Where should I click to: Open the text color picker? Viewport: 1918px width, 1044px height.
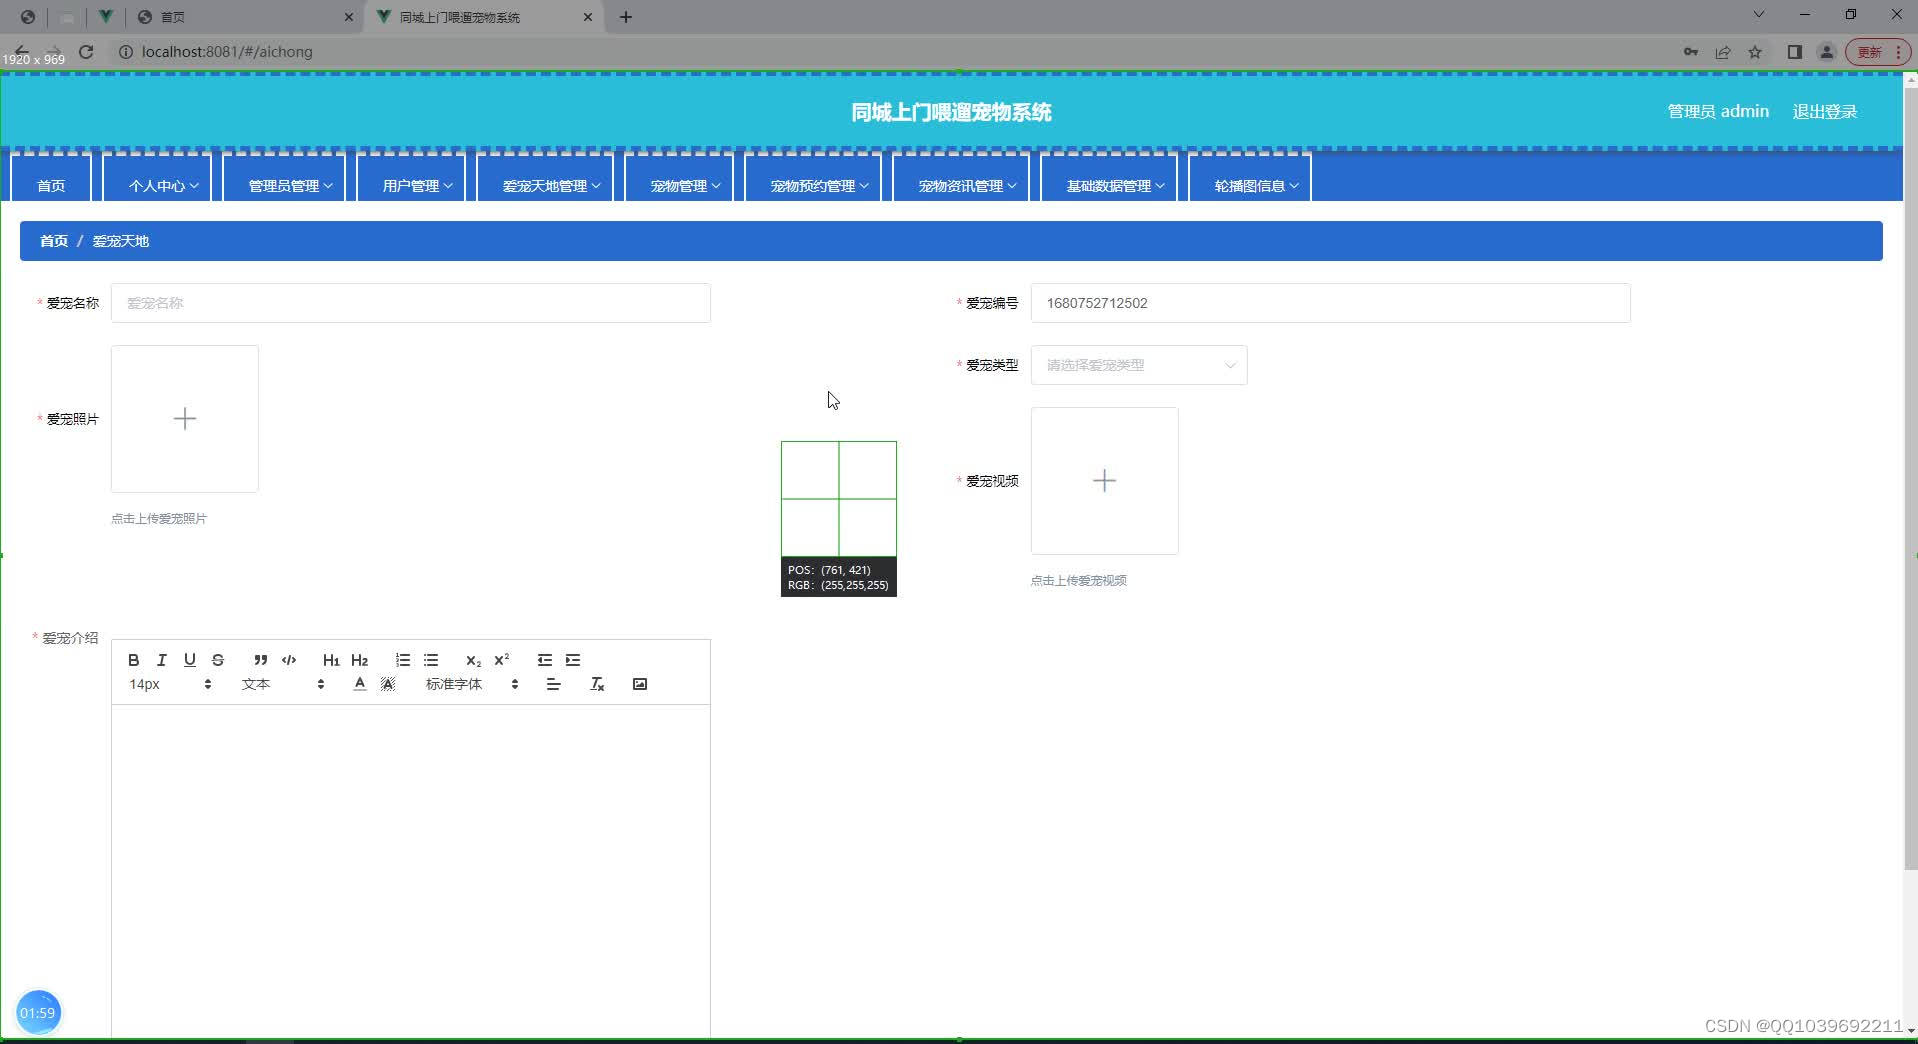[360, 684]
